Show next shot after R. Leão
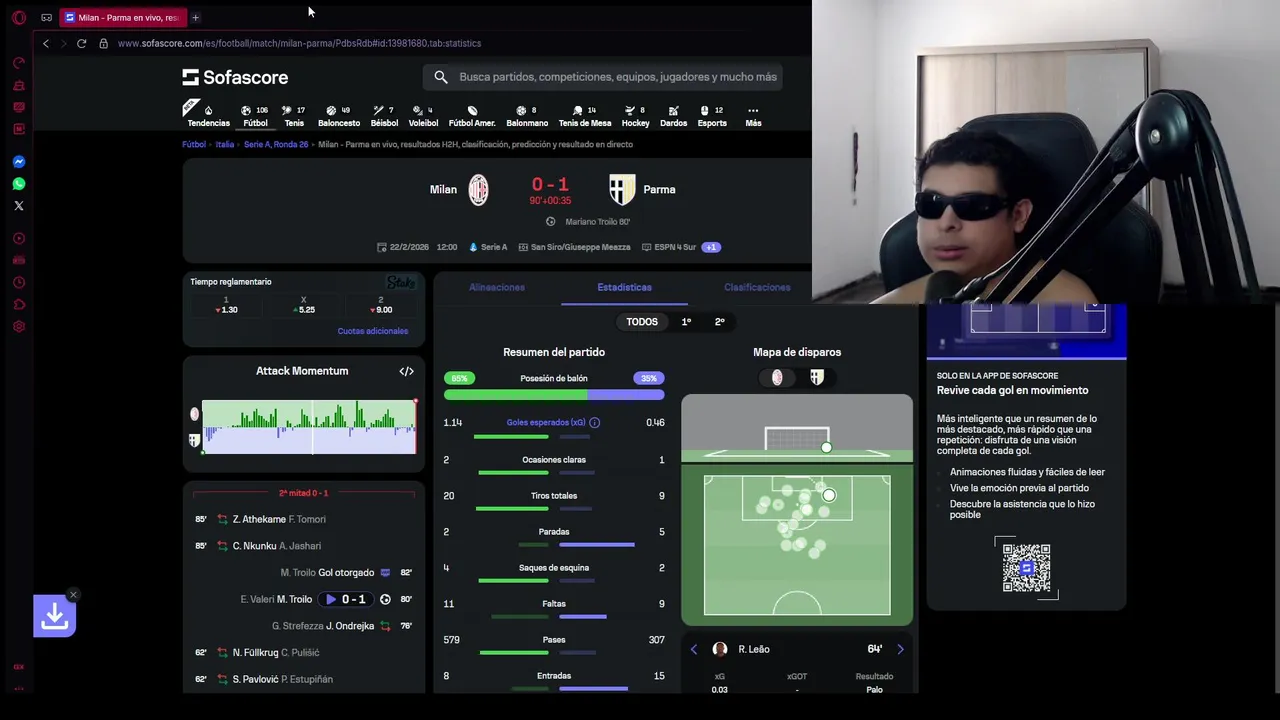Image resolution: width=1280 pixels, height=720 pixels. click(900, 649)
